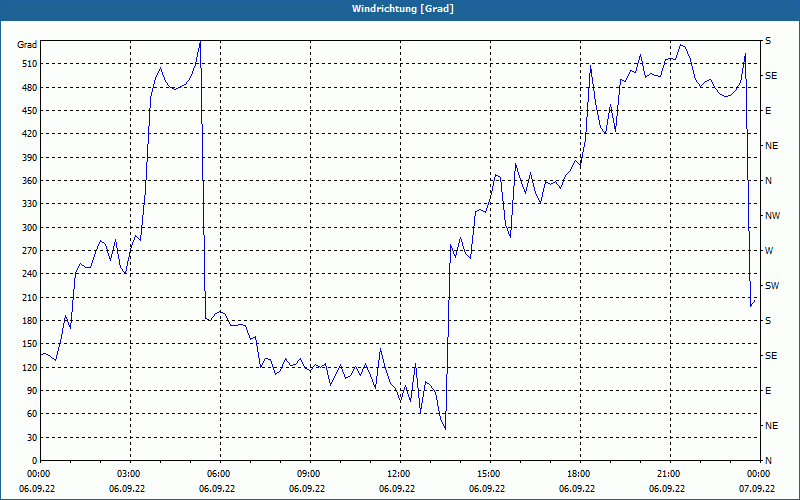Viewport: 800px width, 500px height.
Task: Select the 0 y-axis value
Action: pos(35,461)
